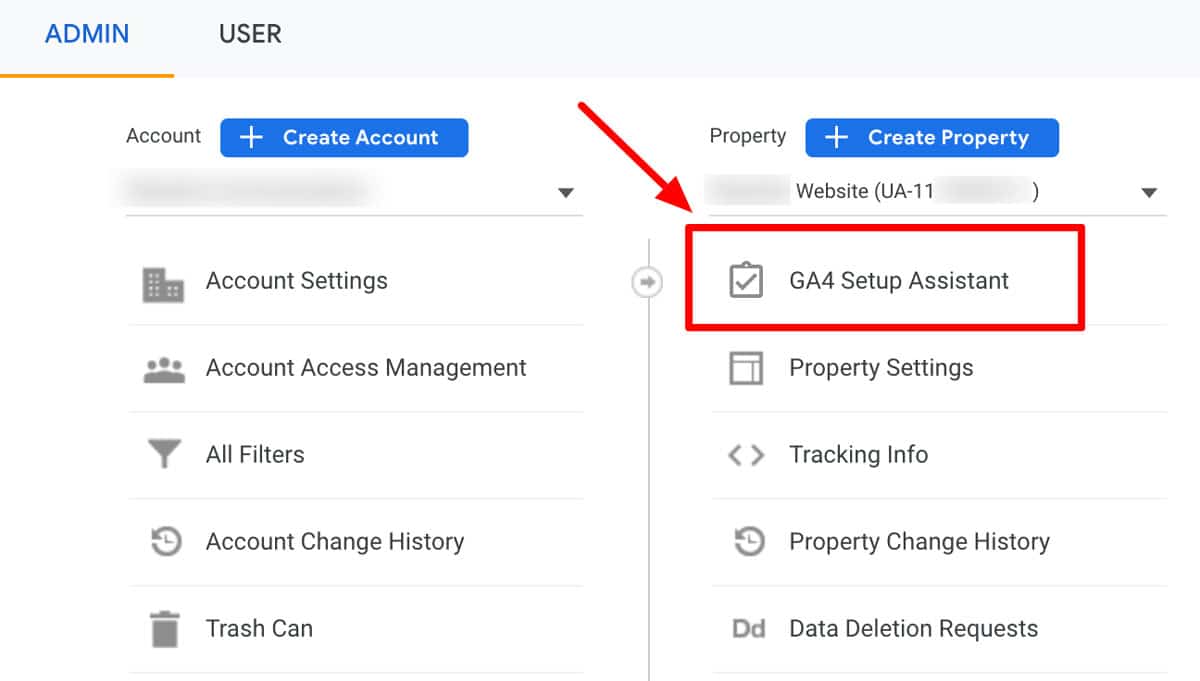The width and height of the screenshot is (1200, 681).
Task: Click the circular arrow between columns
Action: 647,283
